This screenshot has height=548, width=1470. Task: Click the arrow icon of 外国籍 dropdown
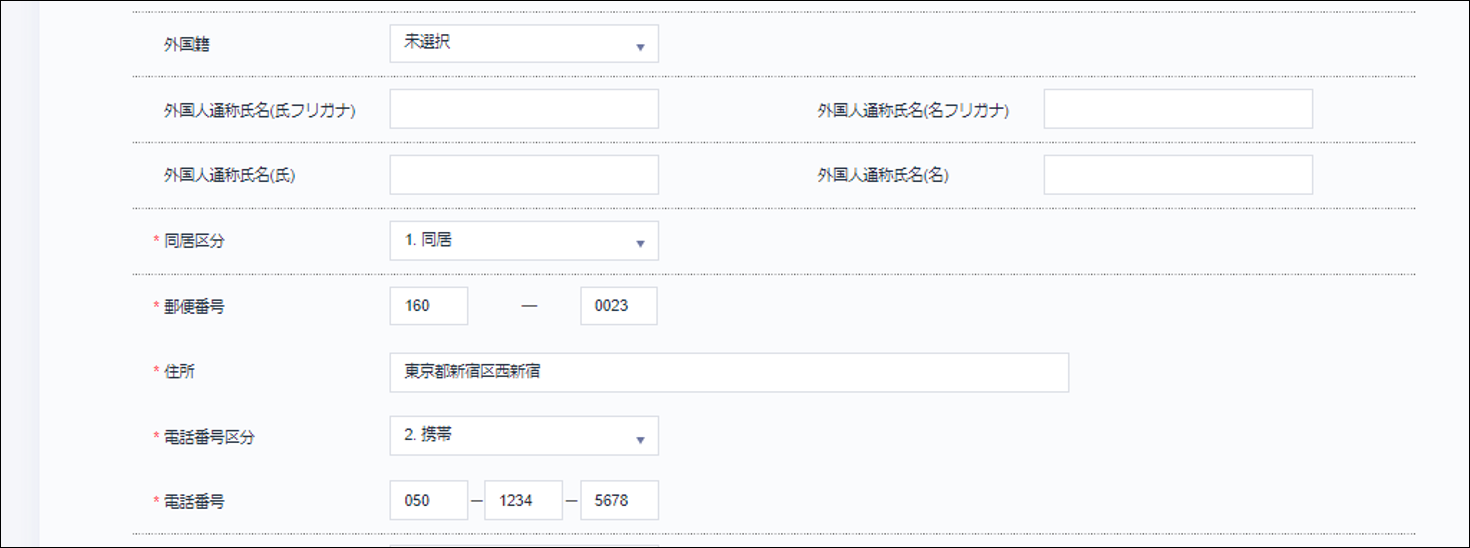640,47
